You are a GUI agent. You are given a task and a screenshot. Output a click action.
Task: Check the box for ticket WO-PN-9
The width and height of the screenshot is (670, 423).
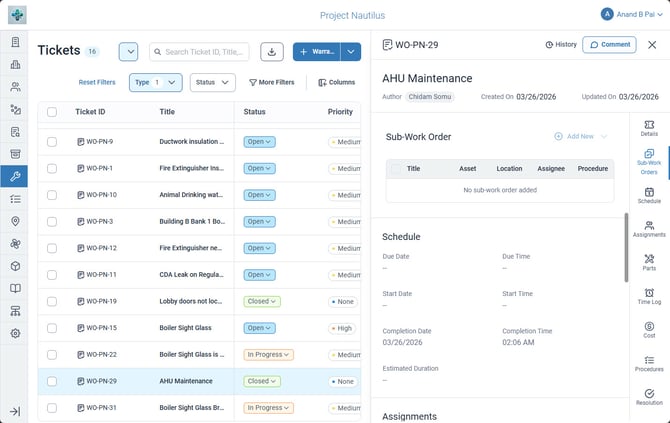pyautogui.click(x=52, y=141)
